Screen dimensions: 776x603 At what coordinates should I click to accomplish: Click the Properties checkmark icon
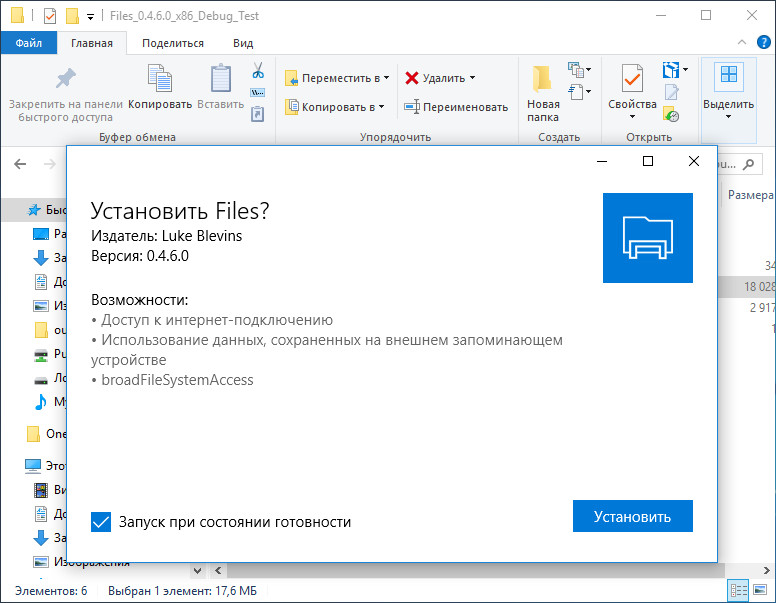(632, 78)
